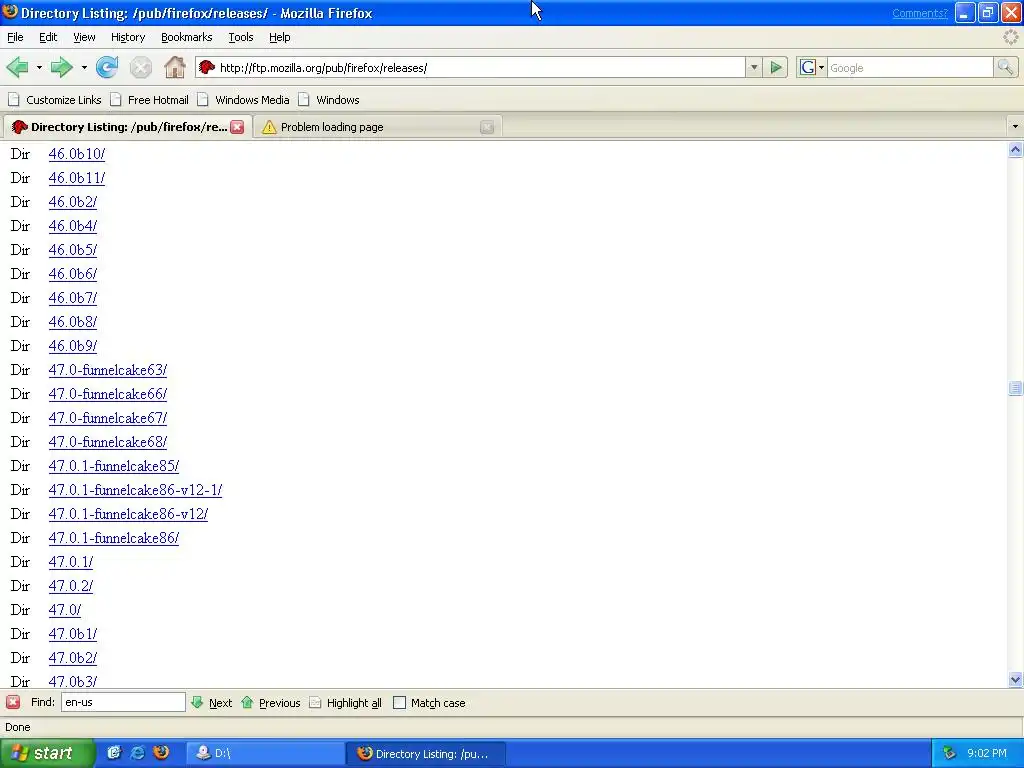The height and width of the screenshot is (768, 1024).
Task: Switch to the D:\ taskbar window
Action: point(266,753)
